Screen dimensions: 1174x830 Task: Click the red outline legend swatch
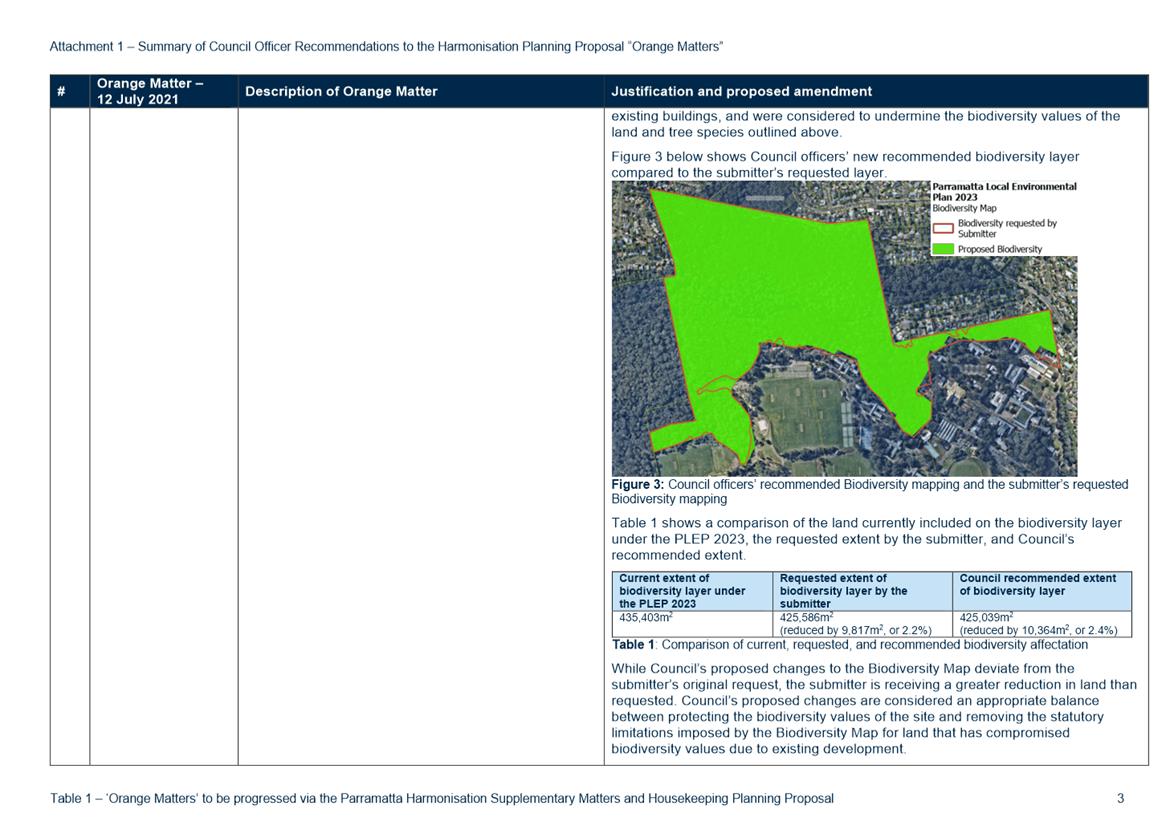(x=943, y=228)
